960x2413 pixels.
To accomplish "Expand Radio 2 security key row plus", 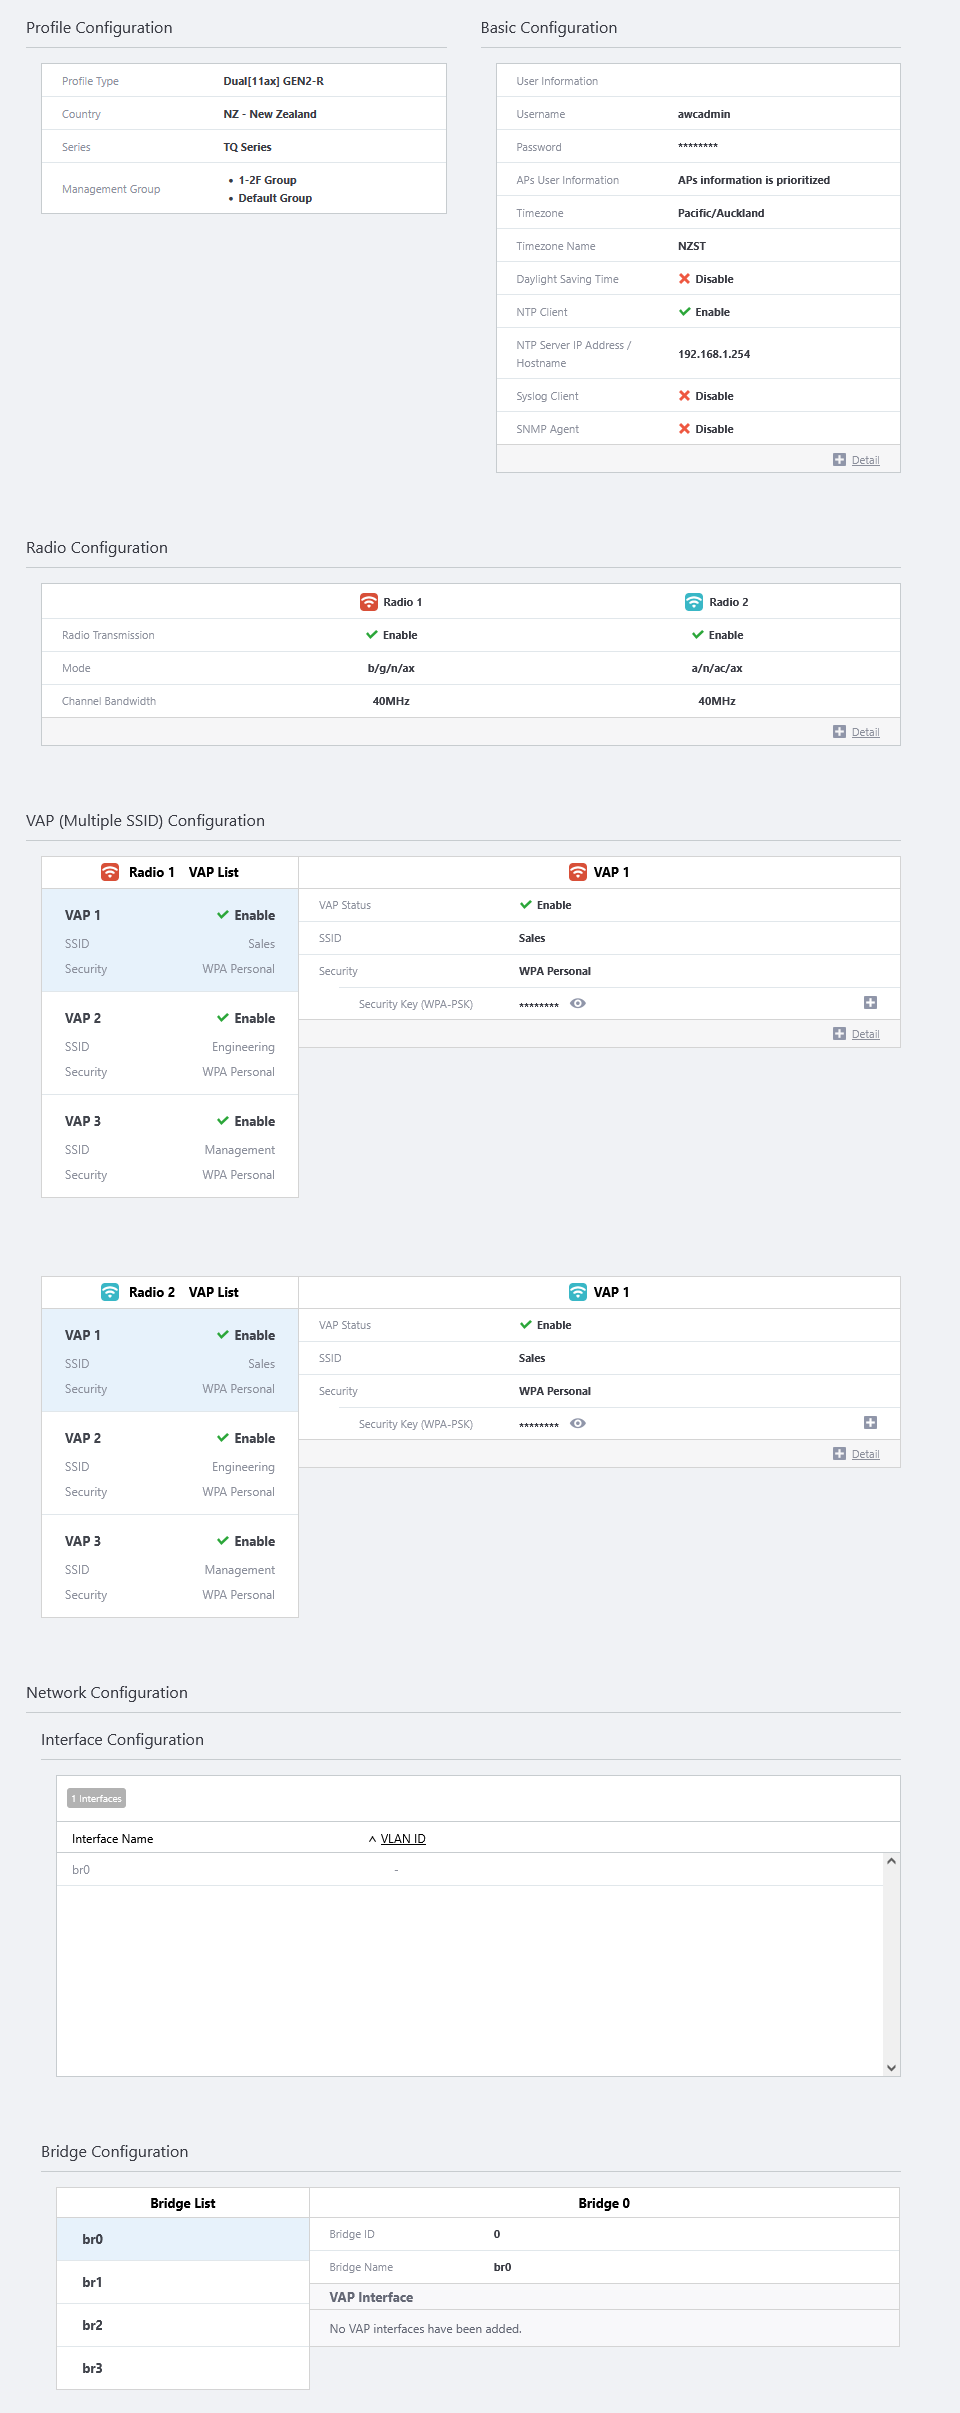I will tap(870, 1423).
